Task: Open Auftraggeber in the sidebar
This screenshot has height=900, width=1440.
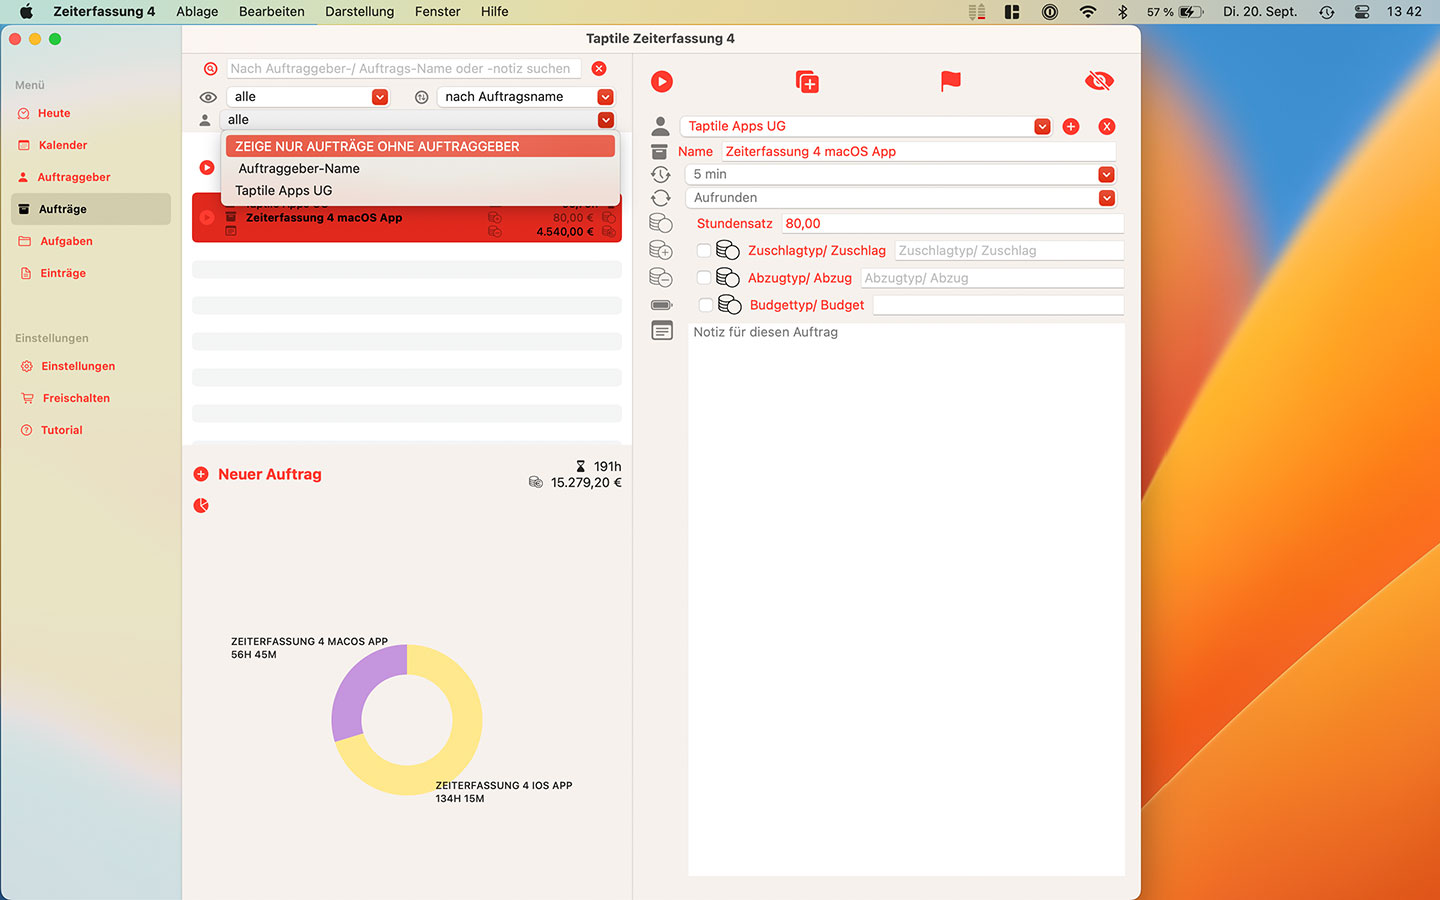Action: [x=73, y=177]
